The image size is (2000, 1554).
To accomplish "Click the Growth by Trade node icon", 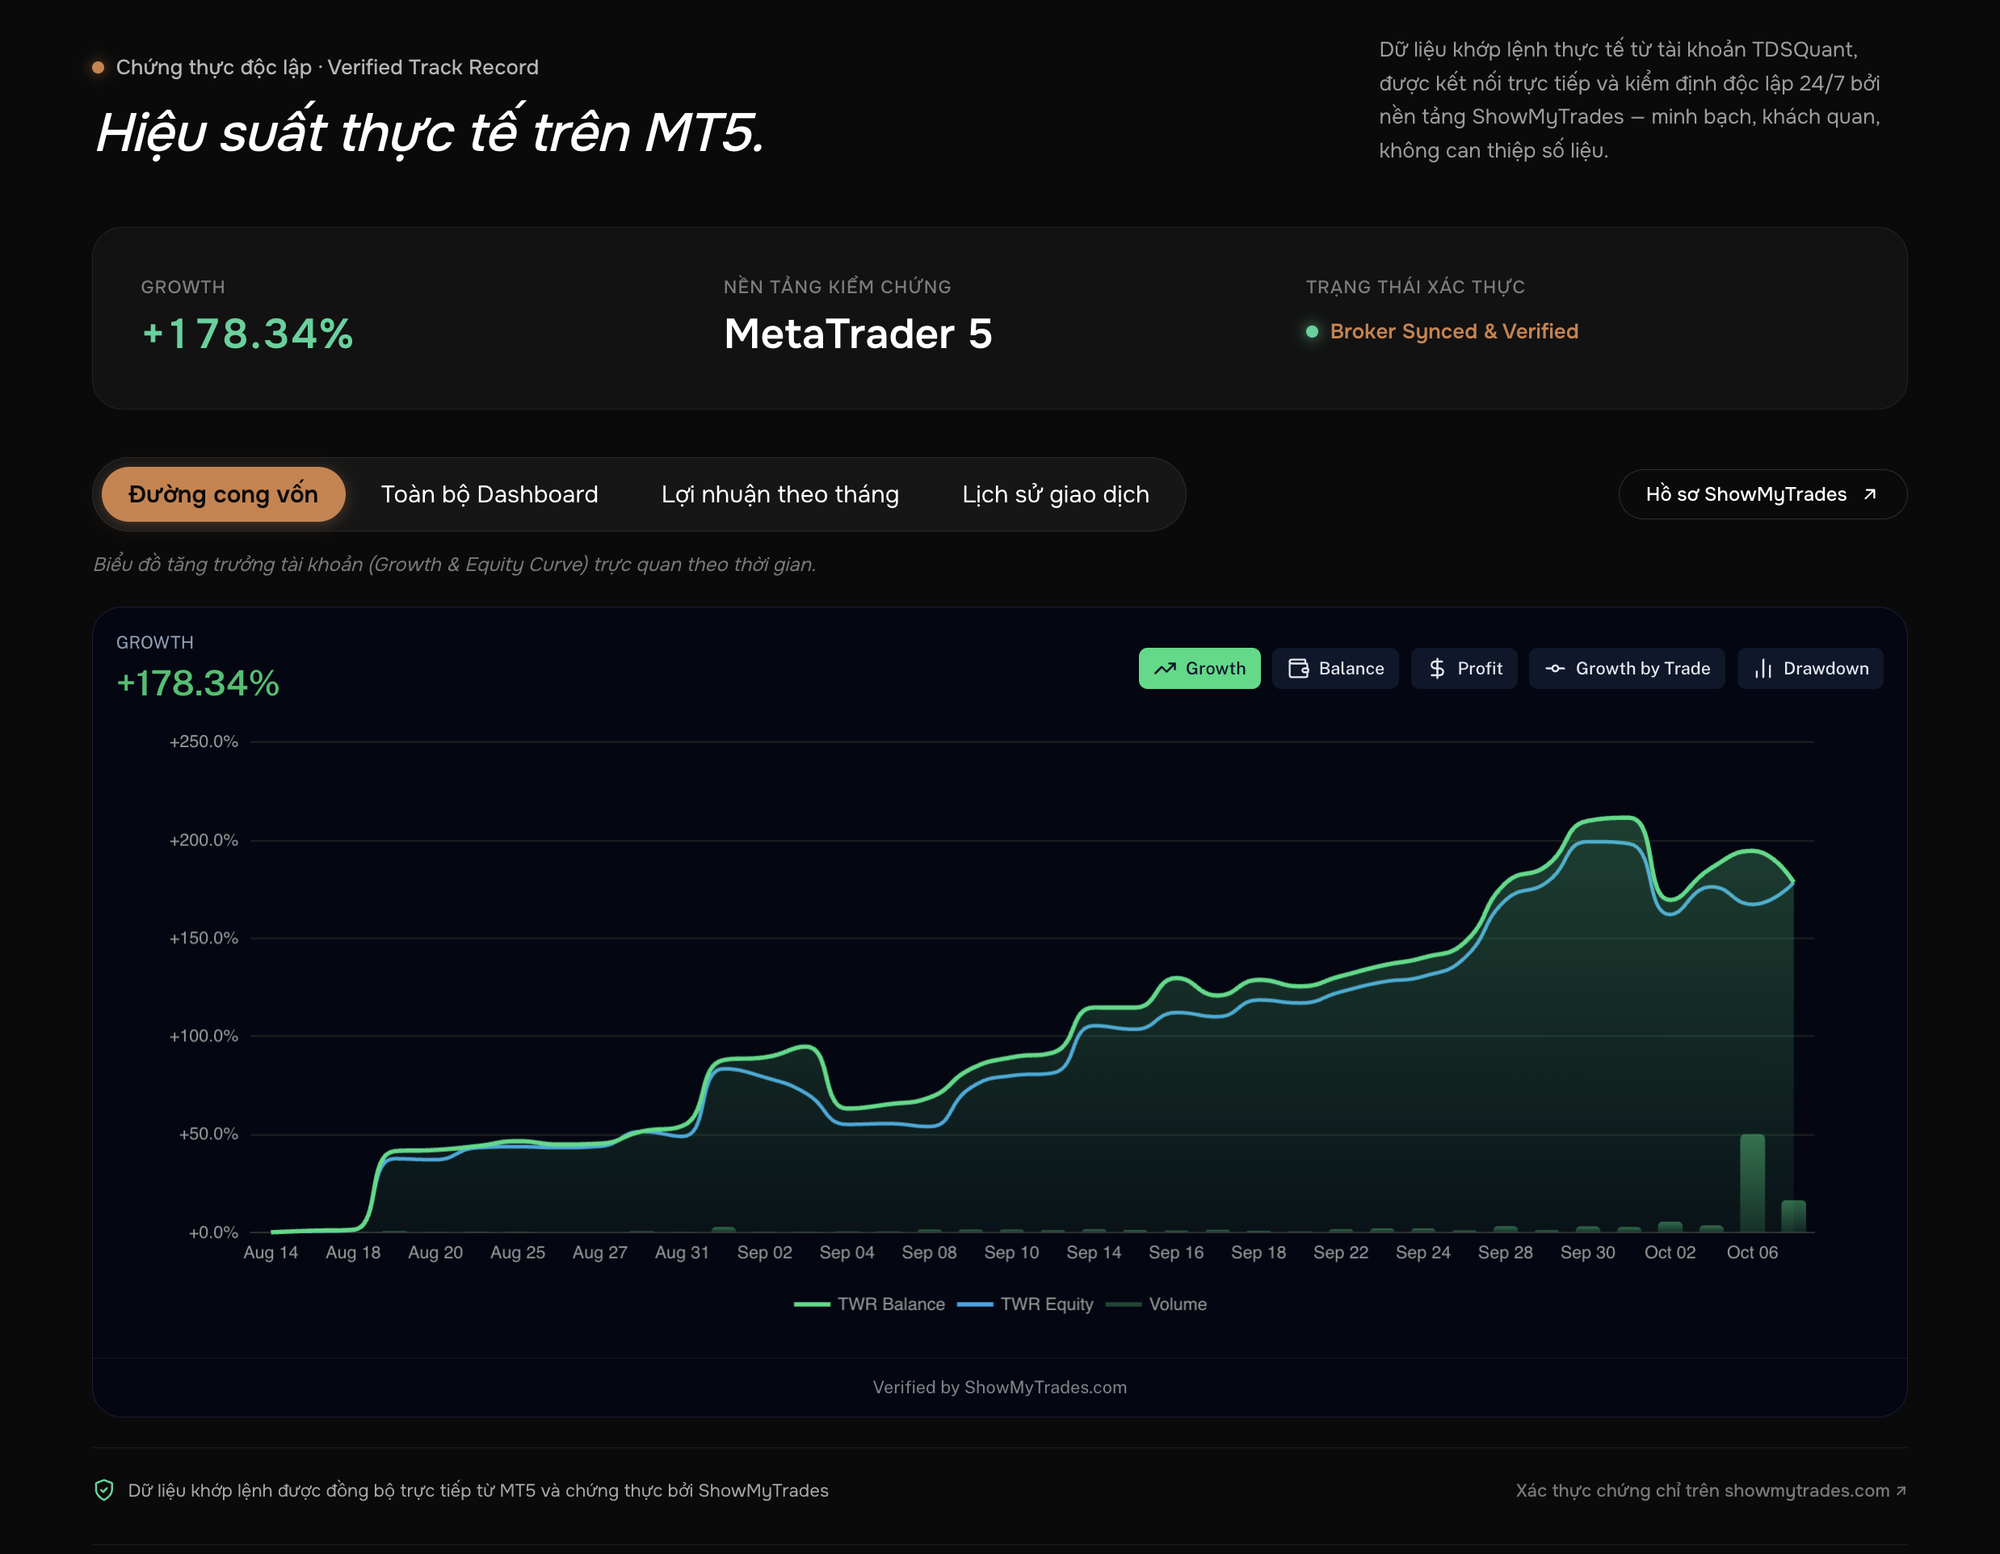I will point(1555,669).
